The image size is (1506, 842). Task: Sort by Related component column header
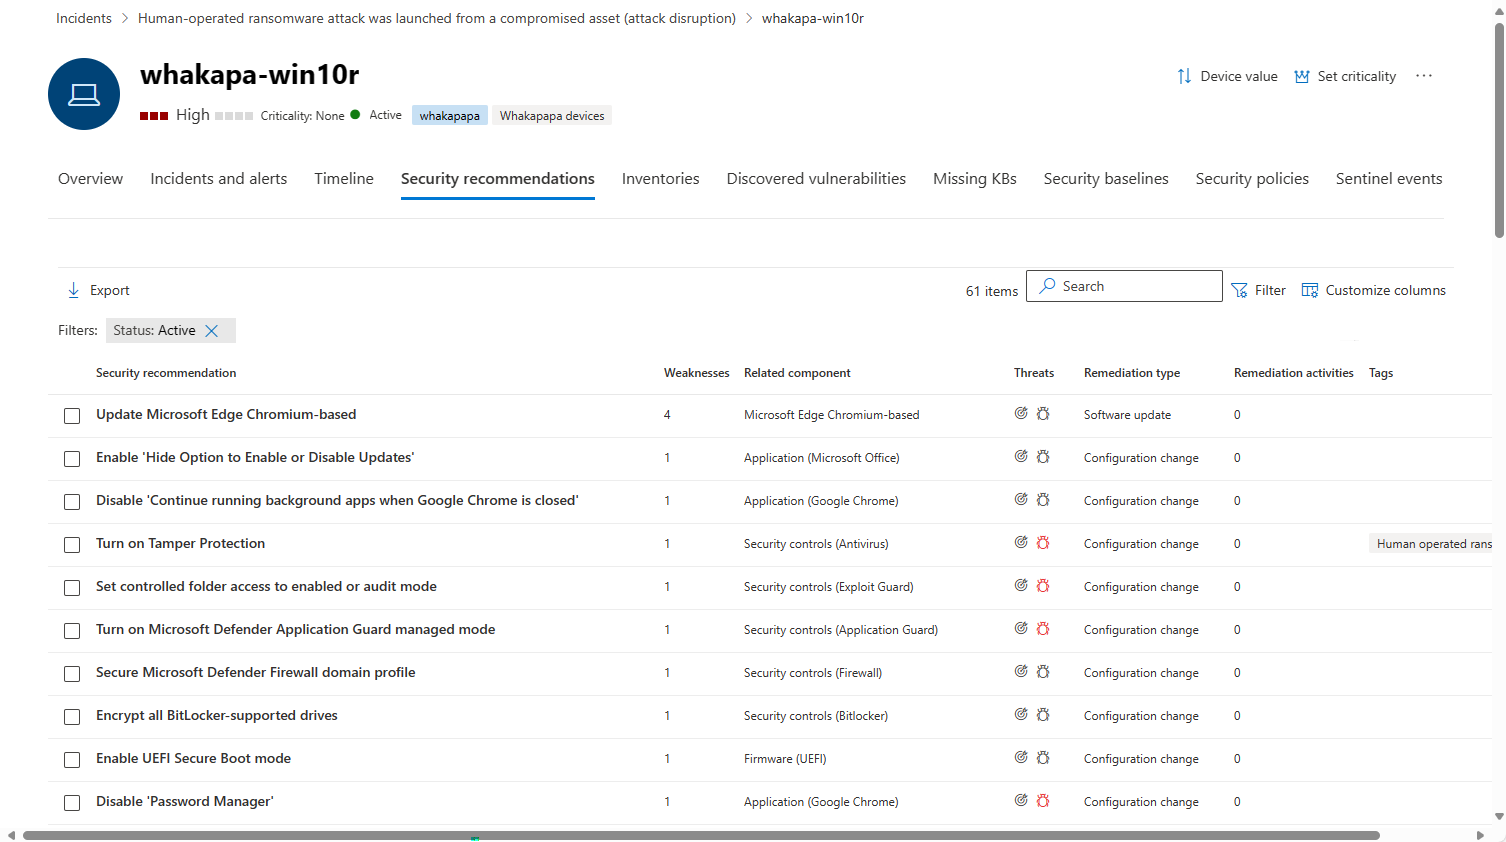tap(797, 373)
